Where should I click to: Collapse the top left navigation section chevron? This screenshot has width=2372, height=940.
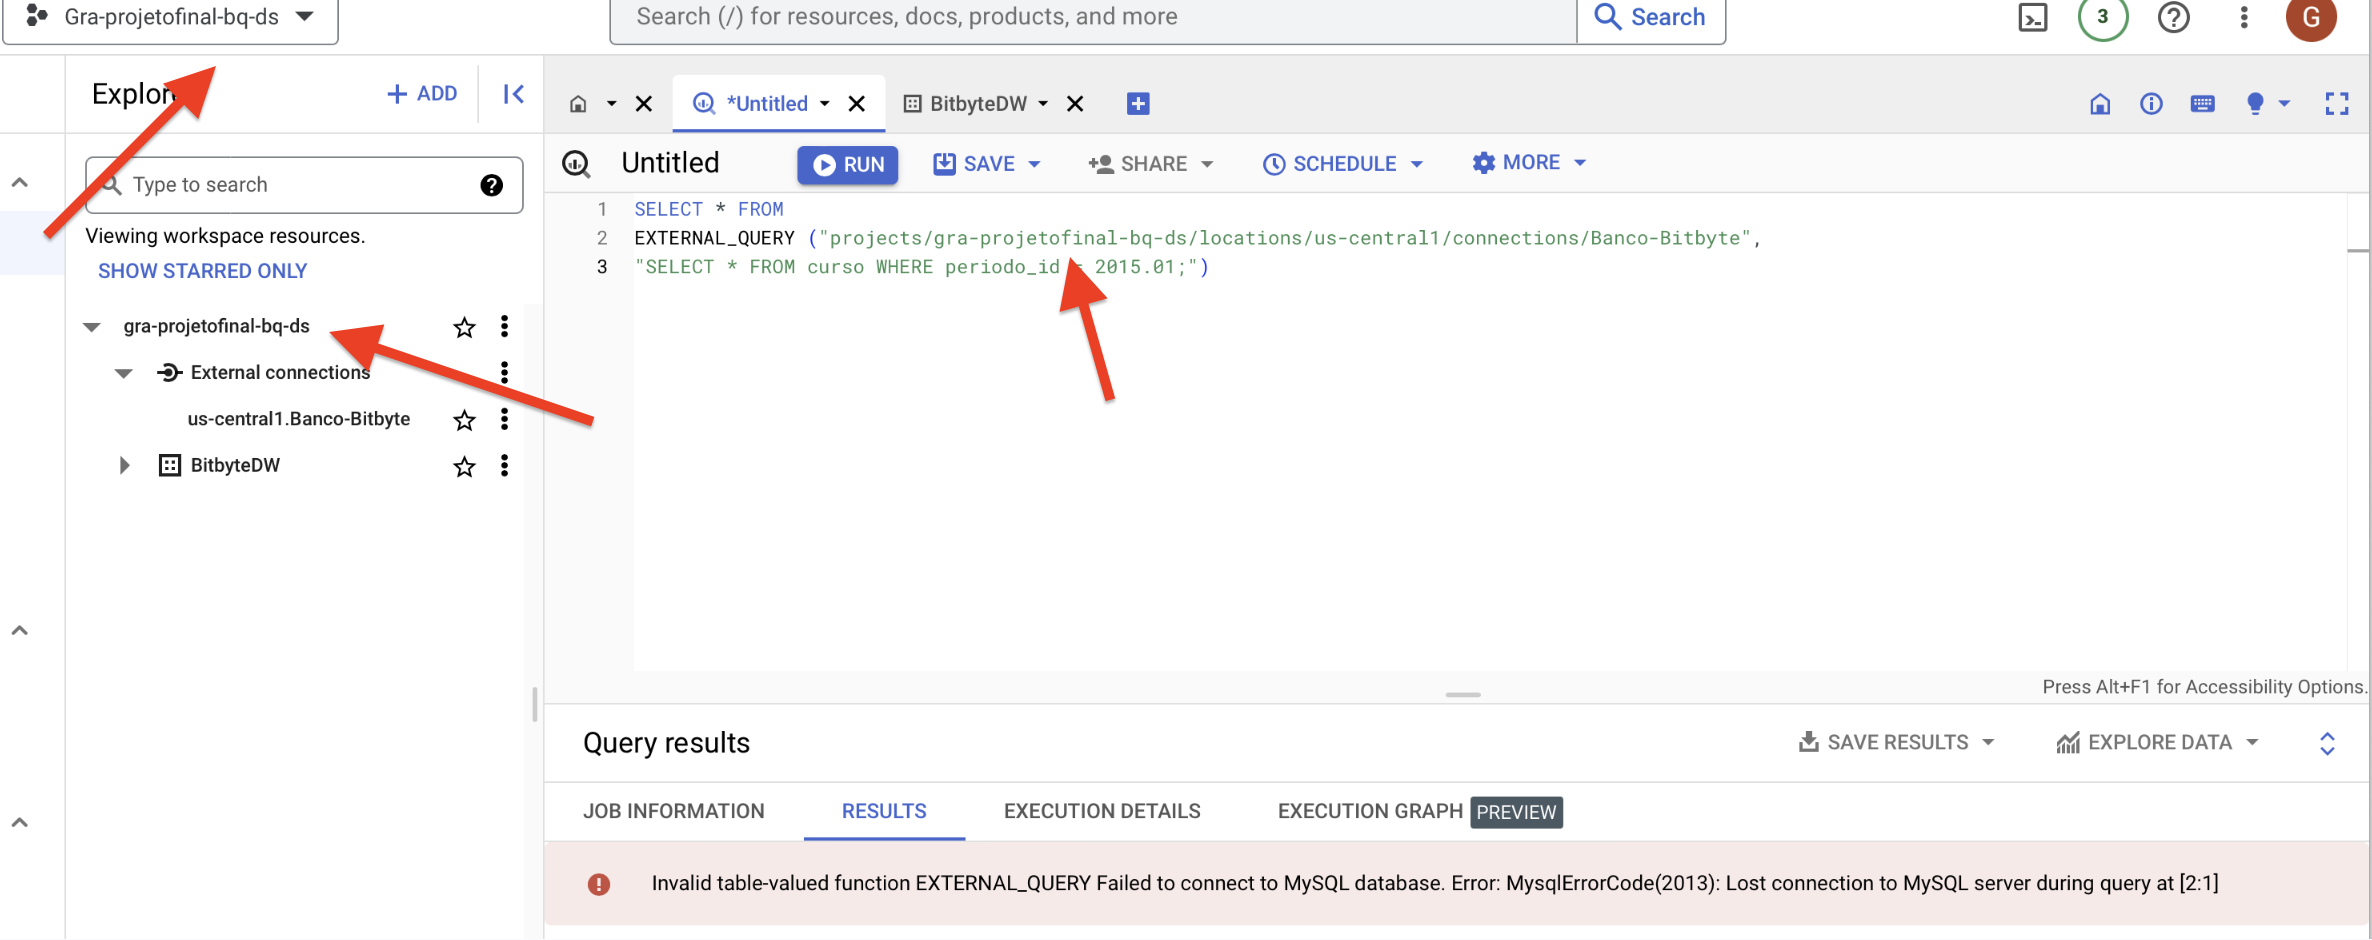19,182
